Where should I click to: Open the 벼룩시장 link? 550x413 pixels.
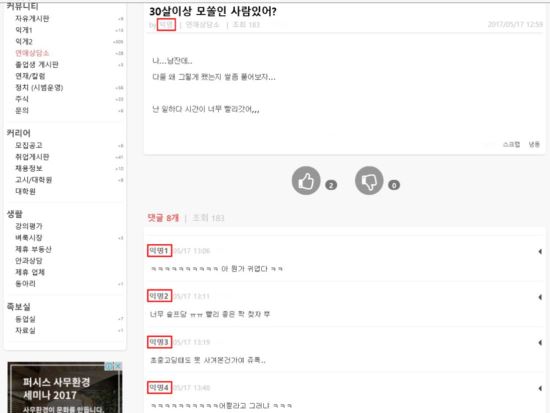(x=29, y=238)
